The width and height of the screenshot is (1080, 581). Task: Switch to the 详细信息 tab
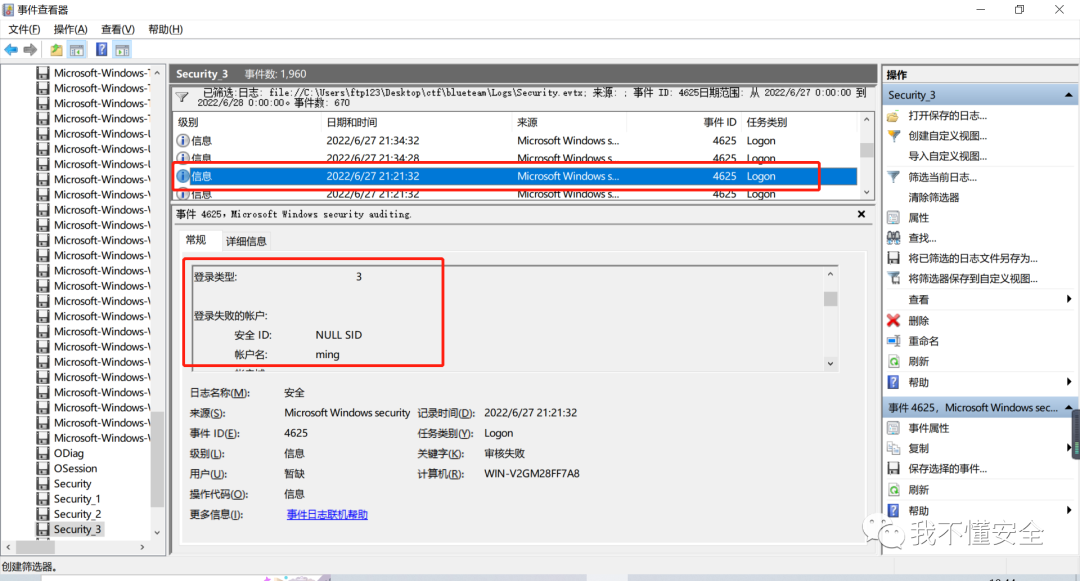[246, 241]
